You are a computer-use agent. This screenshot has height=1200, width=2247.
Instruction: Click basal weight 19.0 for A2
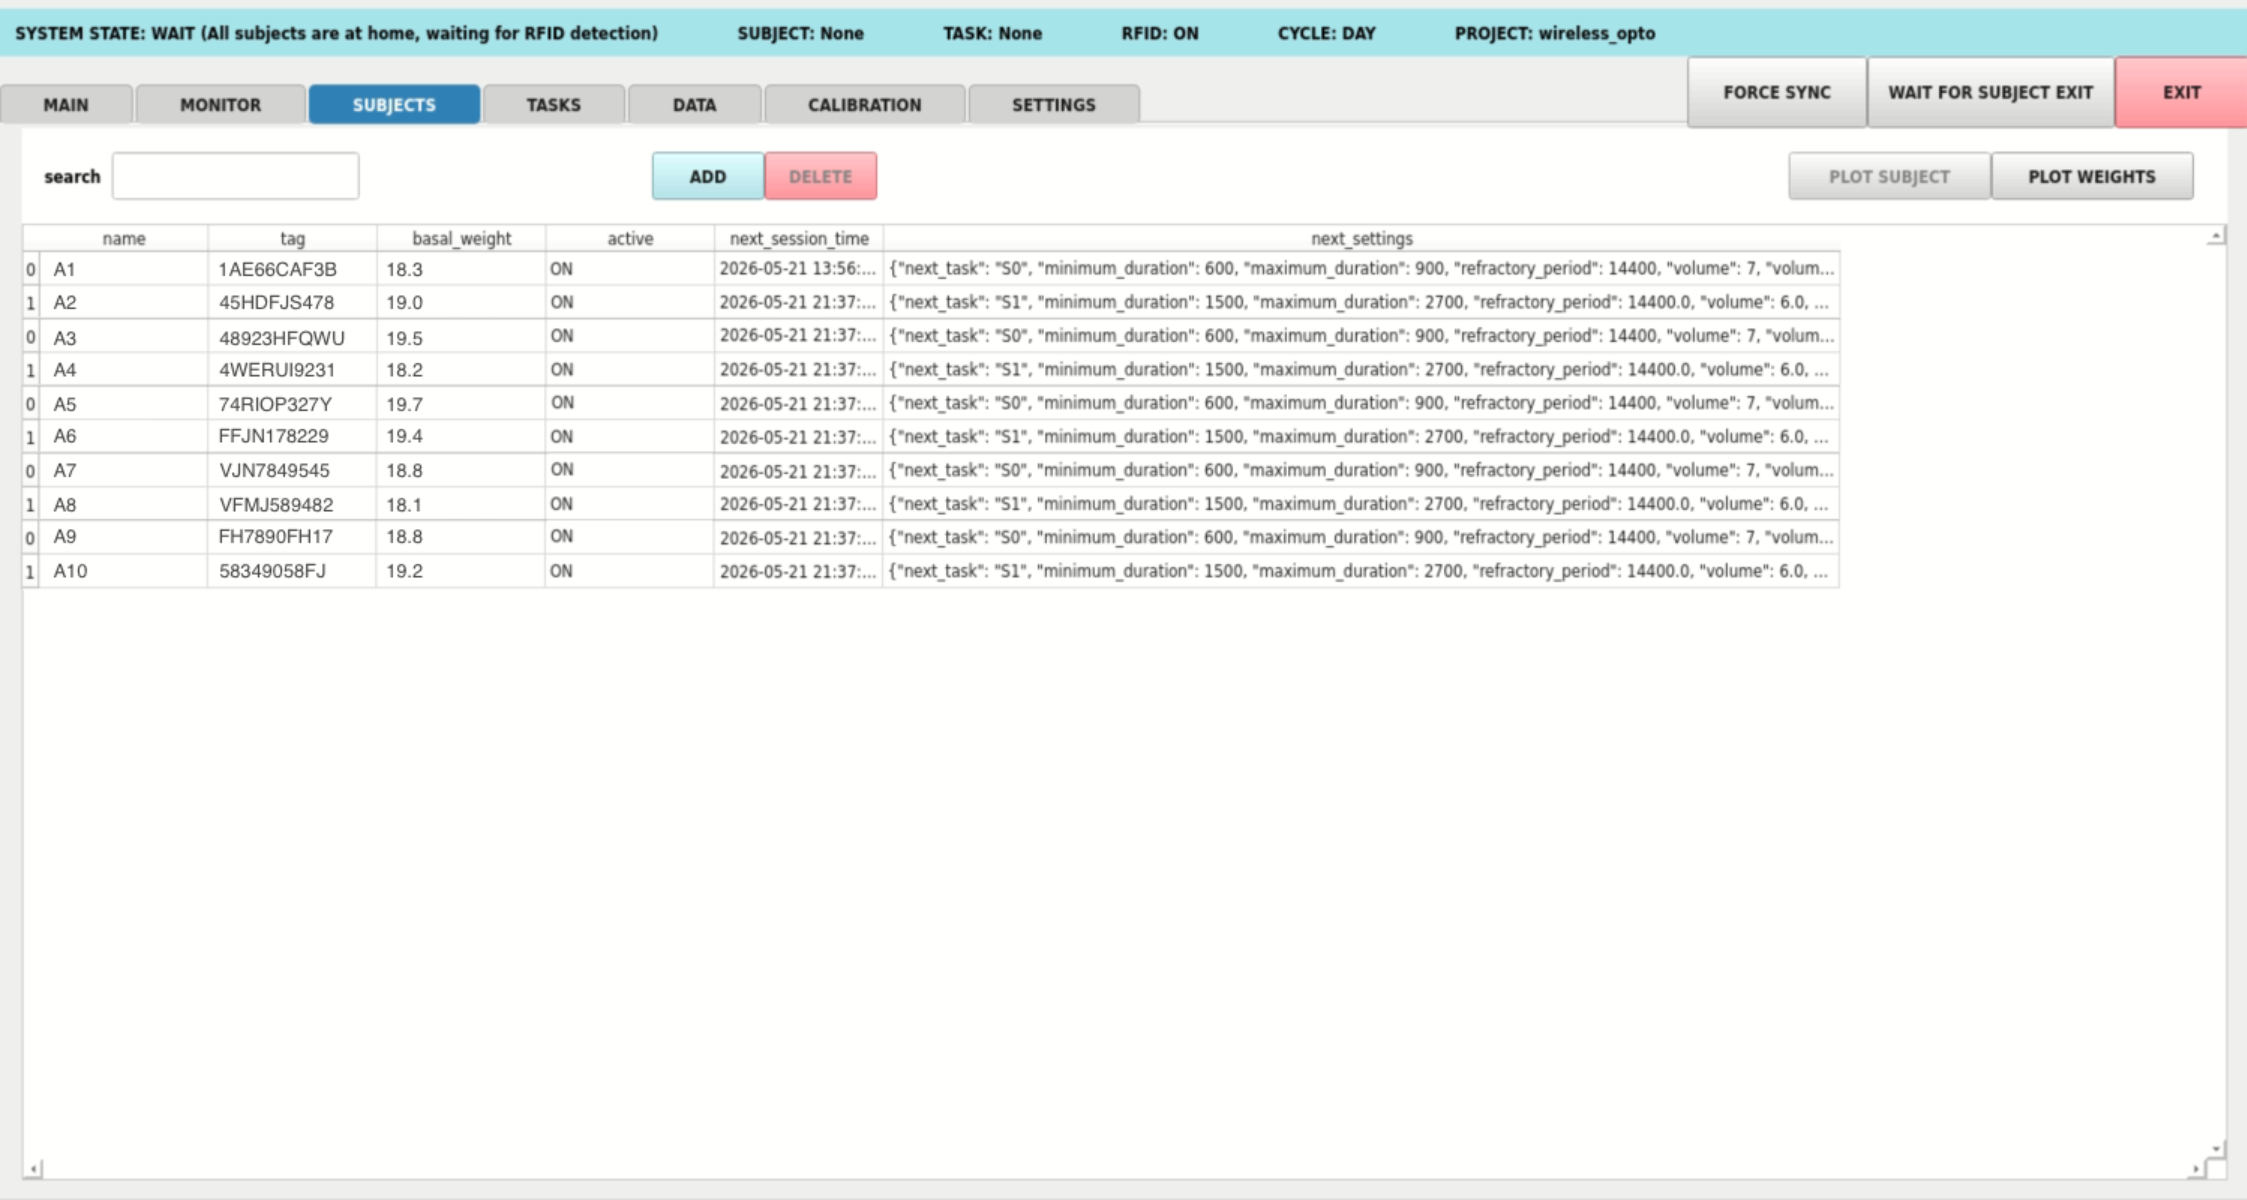(461, 302)
